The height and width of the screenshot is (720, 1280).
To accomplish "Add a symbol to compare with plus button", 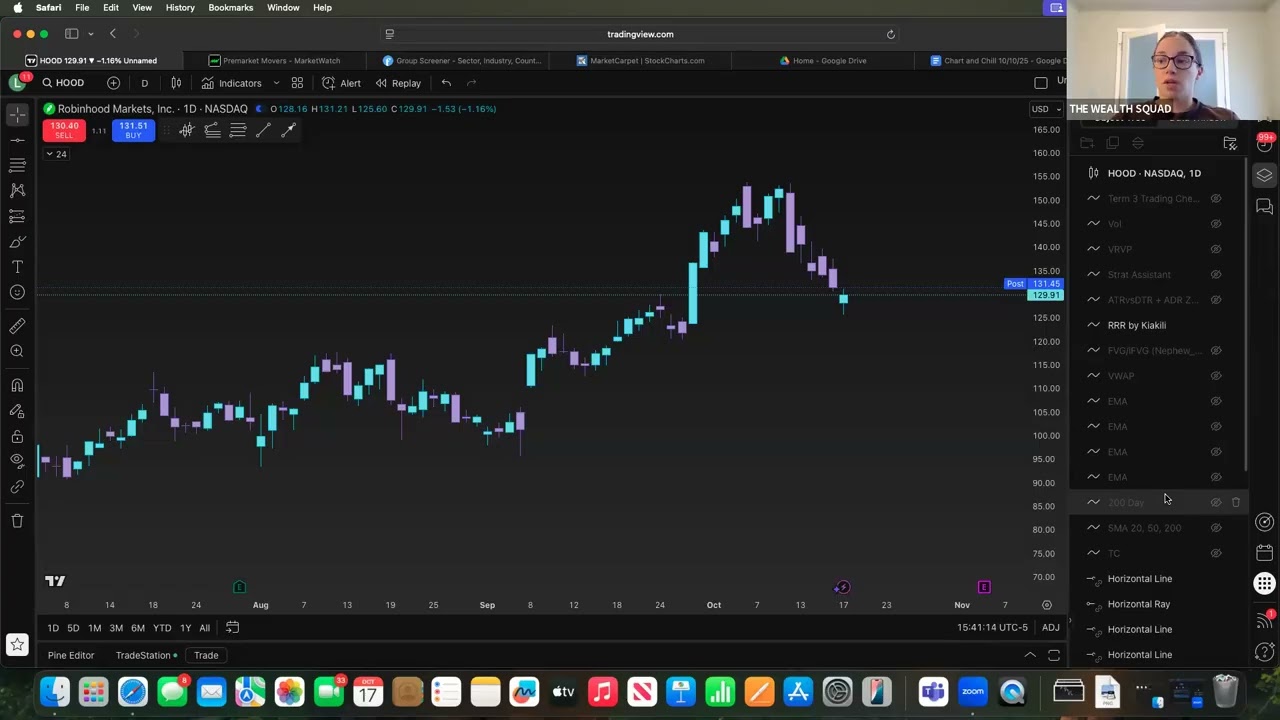I will click(x=114, y=83).
